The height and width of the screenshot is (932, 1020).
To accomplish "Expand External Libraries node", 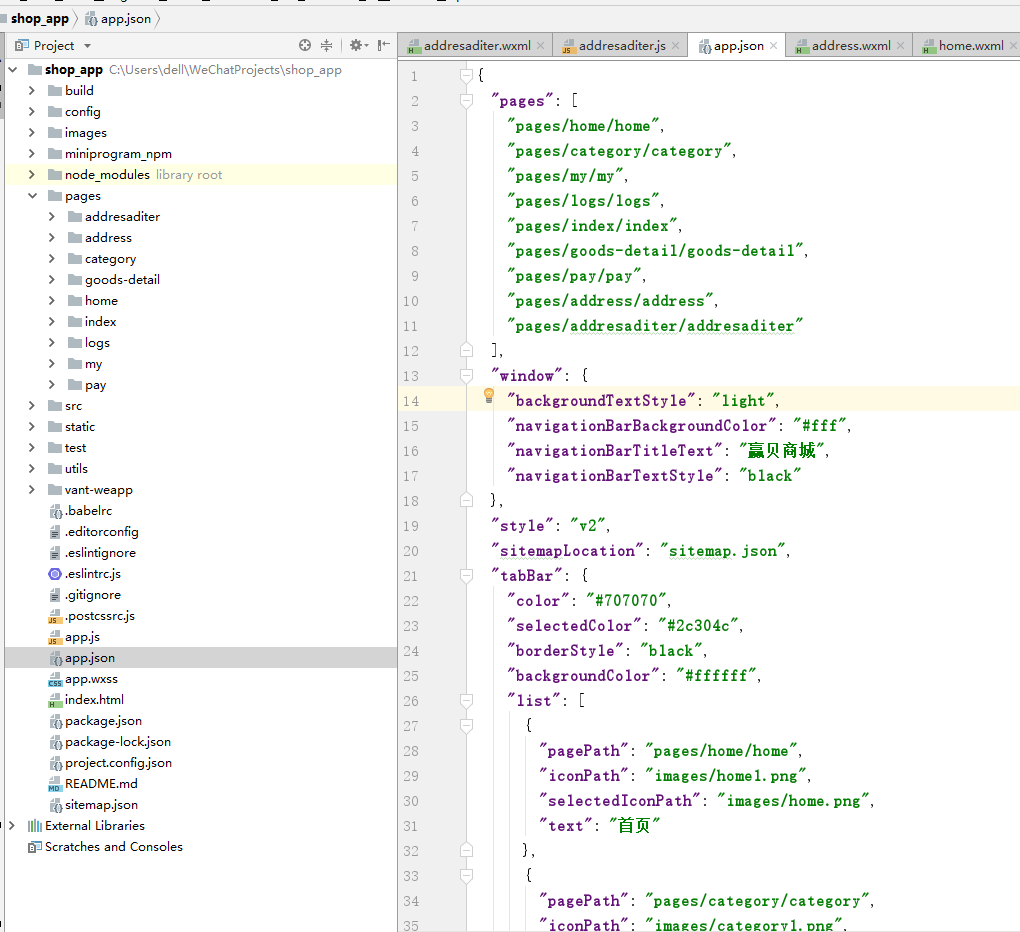I will [x=12, y=826].
